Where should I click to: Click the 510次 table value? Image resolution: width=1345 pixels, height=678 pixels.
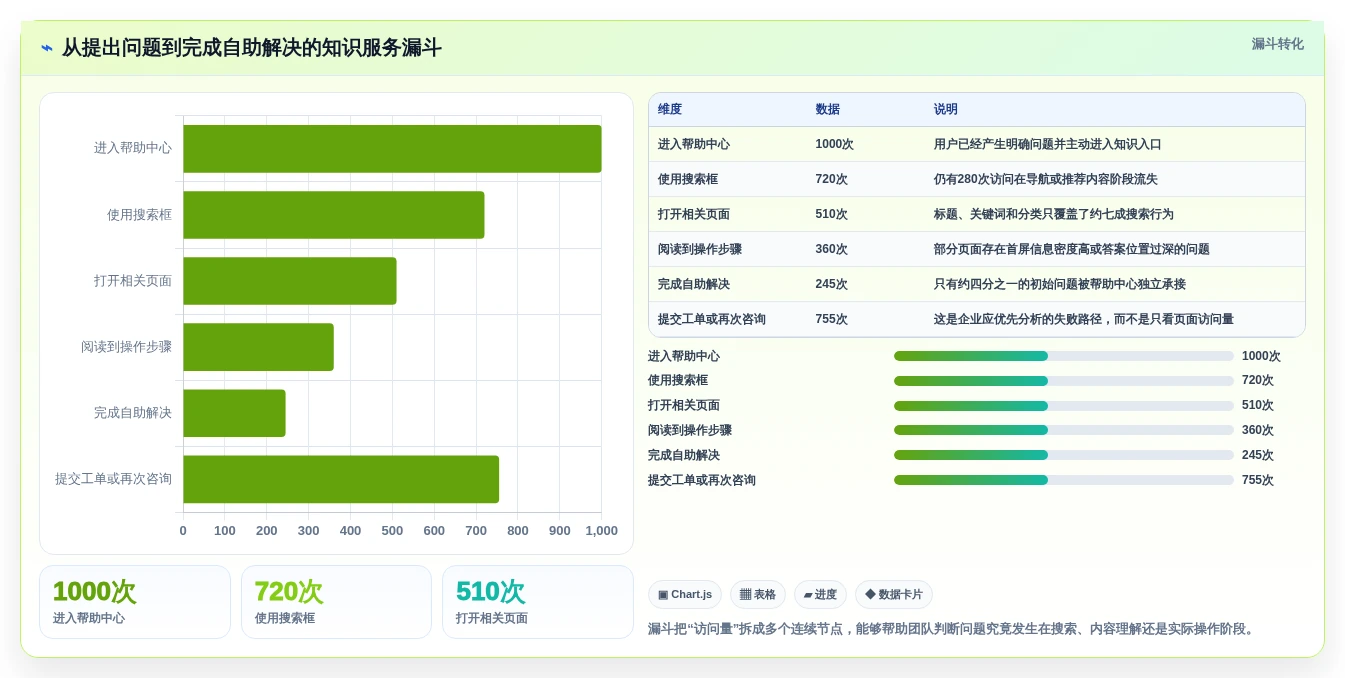[832, 214]
